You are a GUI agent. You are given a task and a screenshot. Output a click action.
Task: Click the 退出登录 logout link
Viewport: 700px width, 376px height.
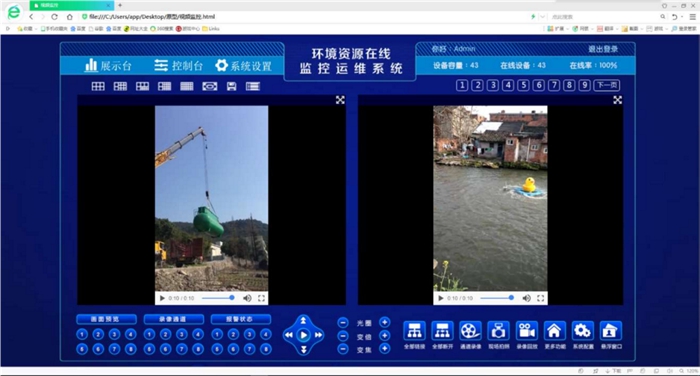coord(603,49)
